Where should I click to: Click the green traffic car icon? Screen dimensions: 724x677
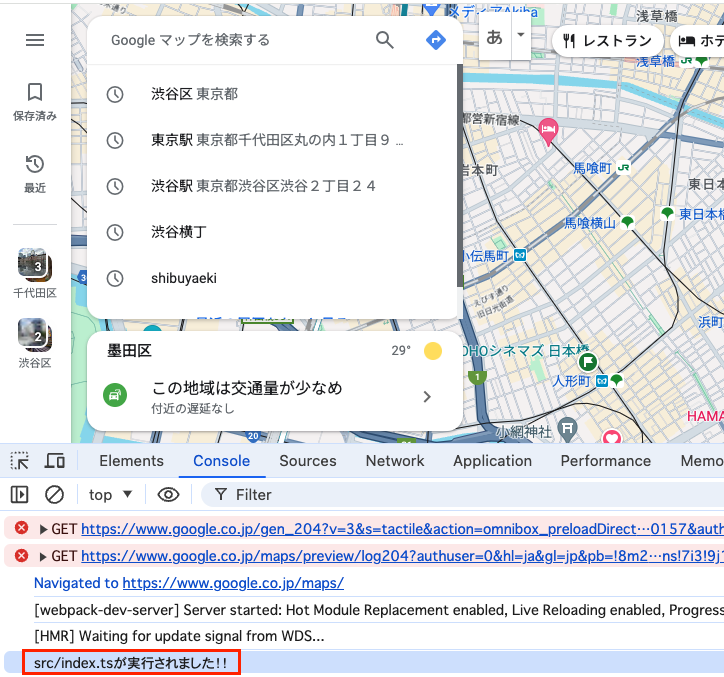click(115, 395)
